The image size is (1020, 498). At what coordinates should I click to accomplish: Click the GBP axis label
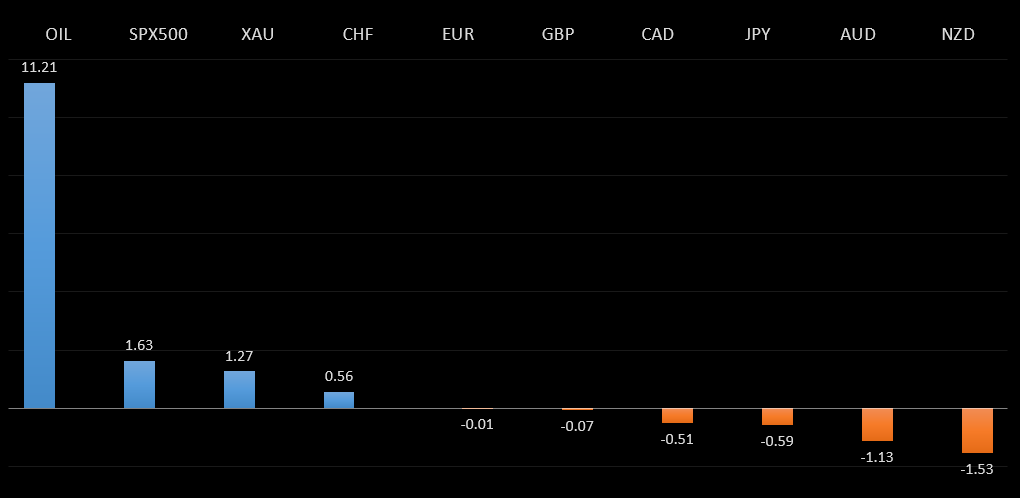(558, 34)
